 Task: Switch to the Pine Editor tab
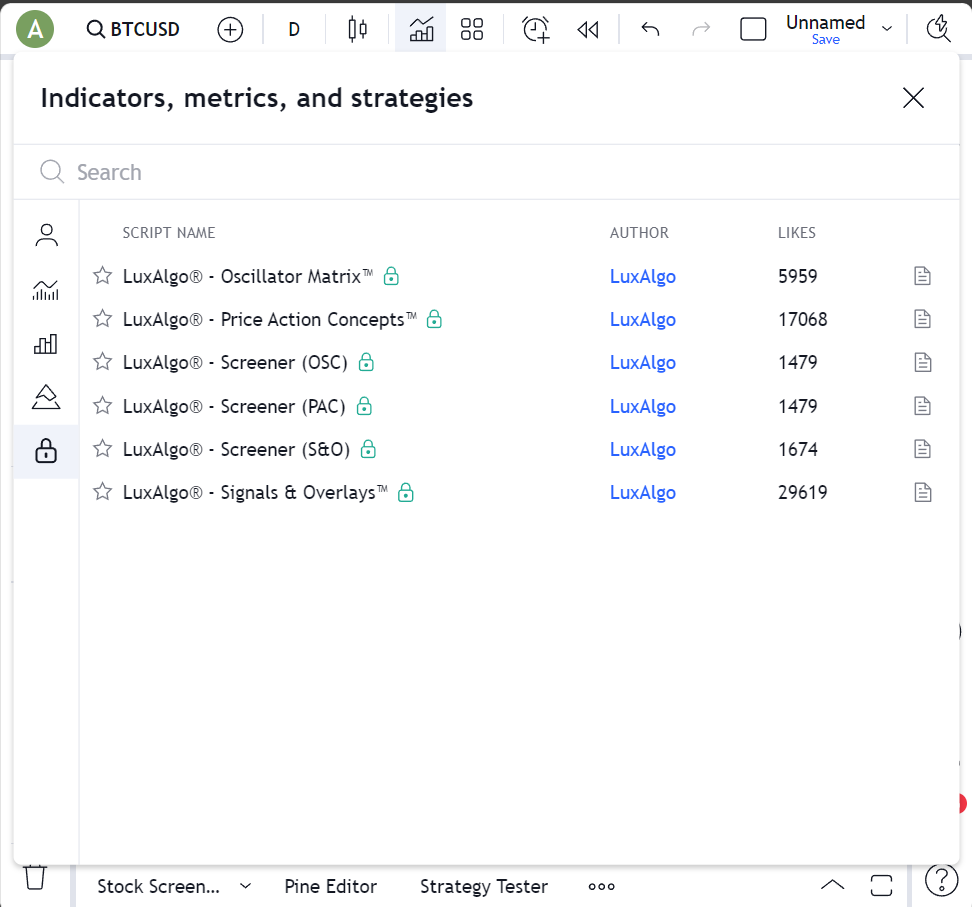[x=331, y=886]
